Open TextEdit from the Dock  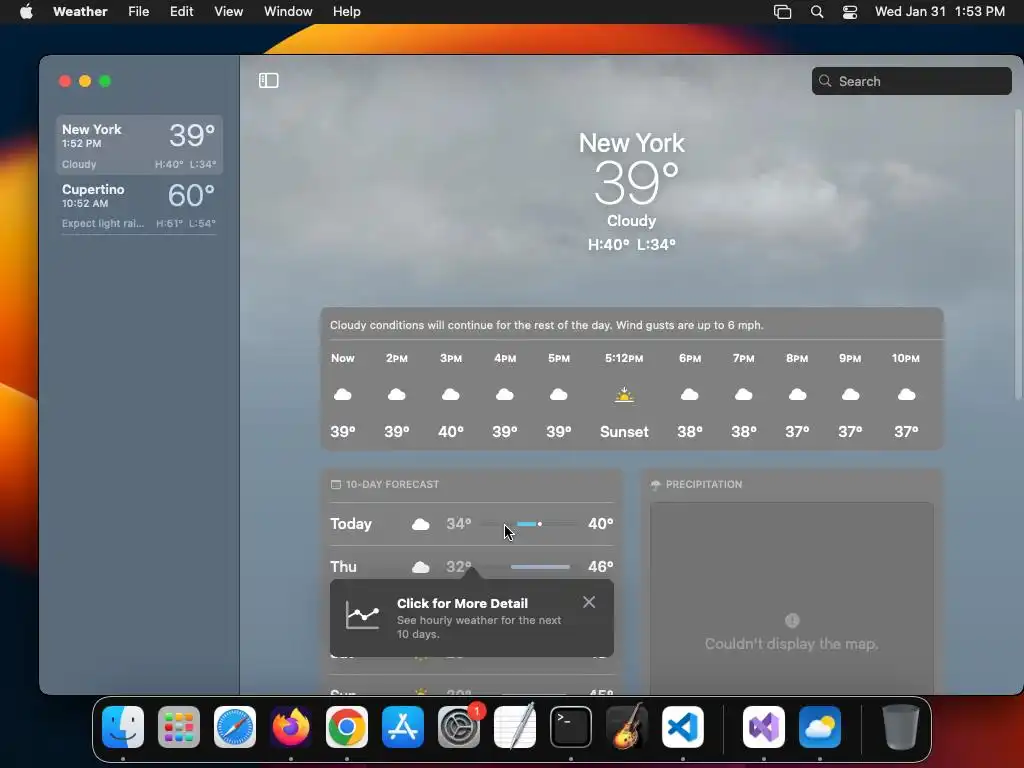click(x=515, y=727)
